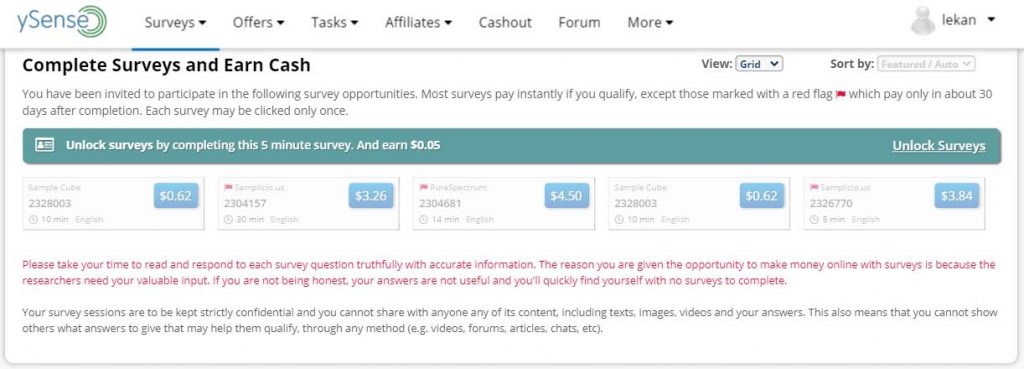Click the red flag icon on PureSpectrum survey

[423, 187]
